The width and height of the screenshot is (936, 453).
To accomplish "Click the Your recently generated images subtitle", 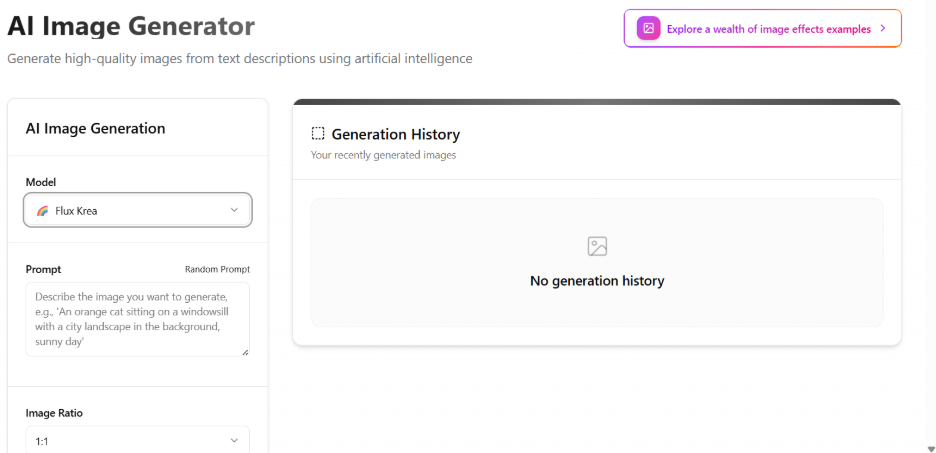I will point(383,155).
